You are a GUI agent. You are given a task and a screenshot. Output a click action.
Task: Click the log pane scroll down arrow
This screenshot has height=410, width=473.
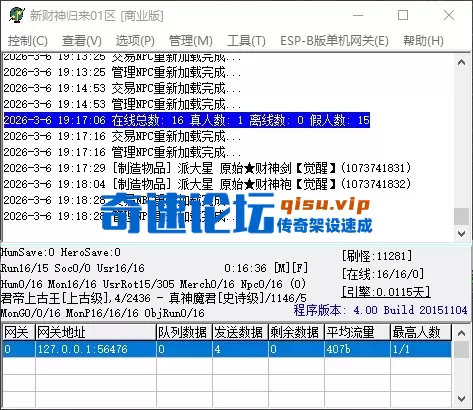tap(462, 233)
